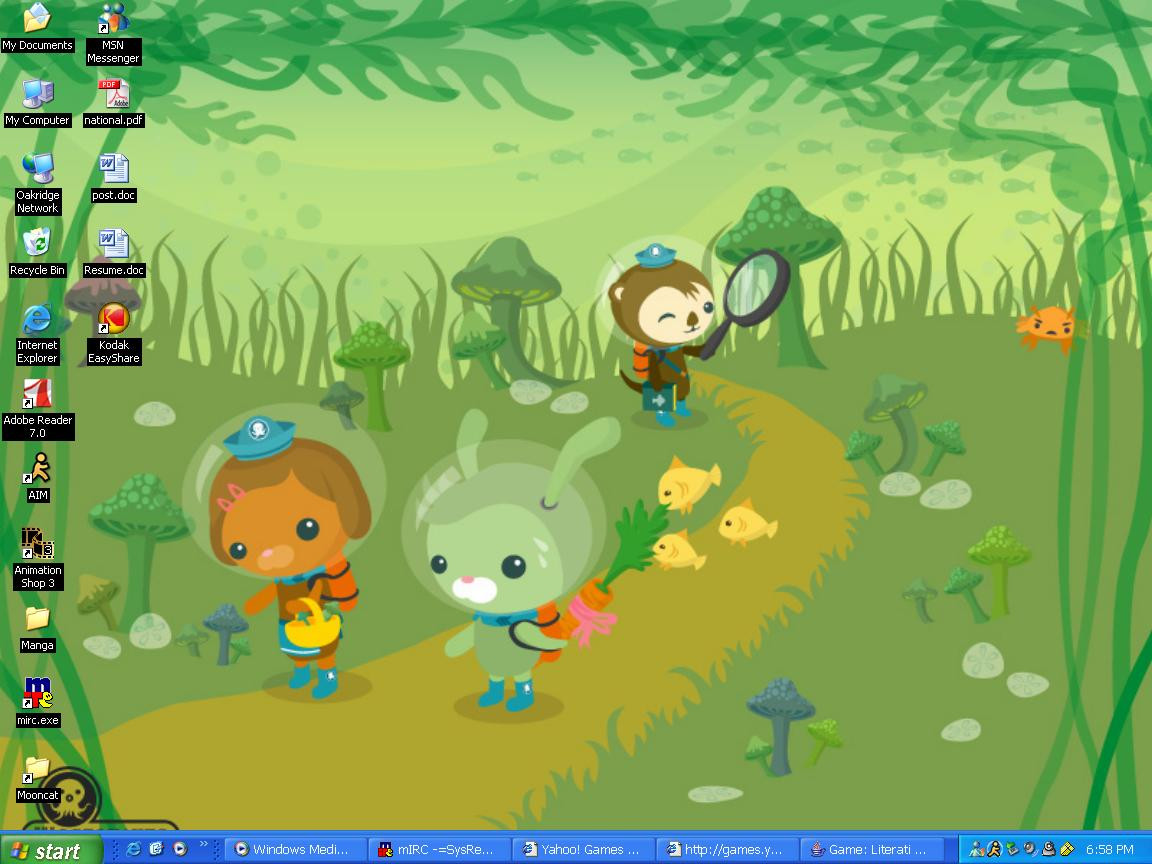The image size is (1152, 864).
Task: Switch to Yahoo! Games taskbar window
Action: coord(582,849)
